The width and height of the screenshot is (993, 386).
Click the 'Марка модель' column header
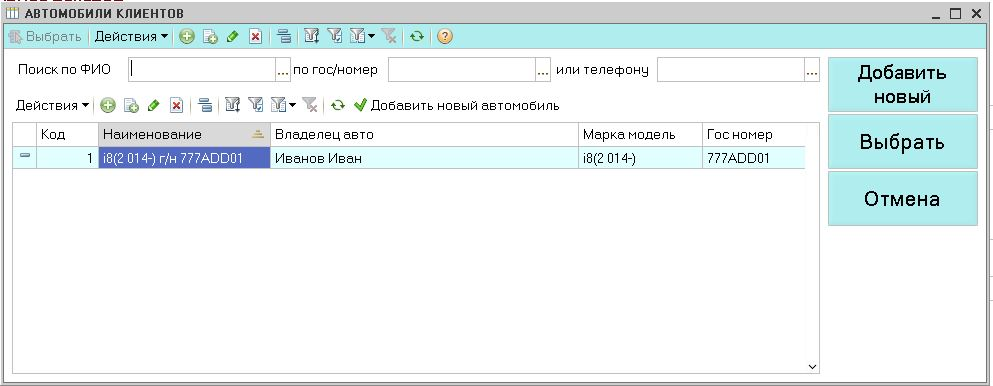pos(640,134)
